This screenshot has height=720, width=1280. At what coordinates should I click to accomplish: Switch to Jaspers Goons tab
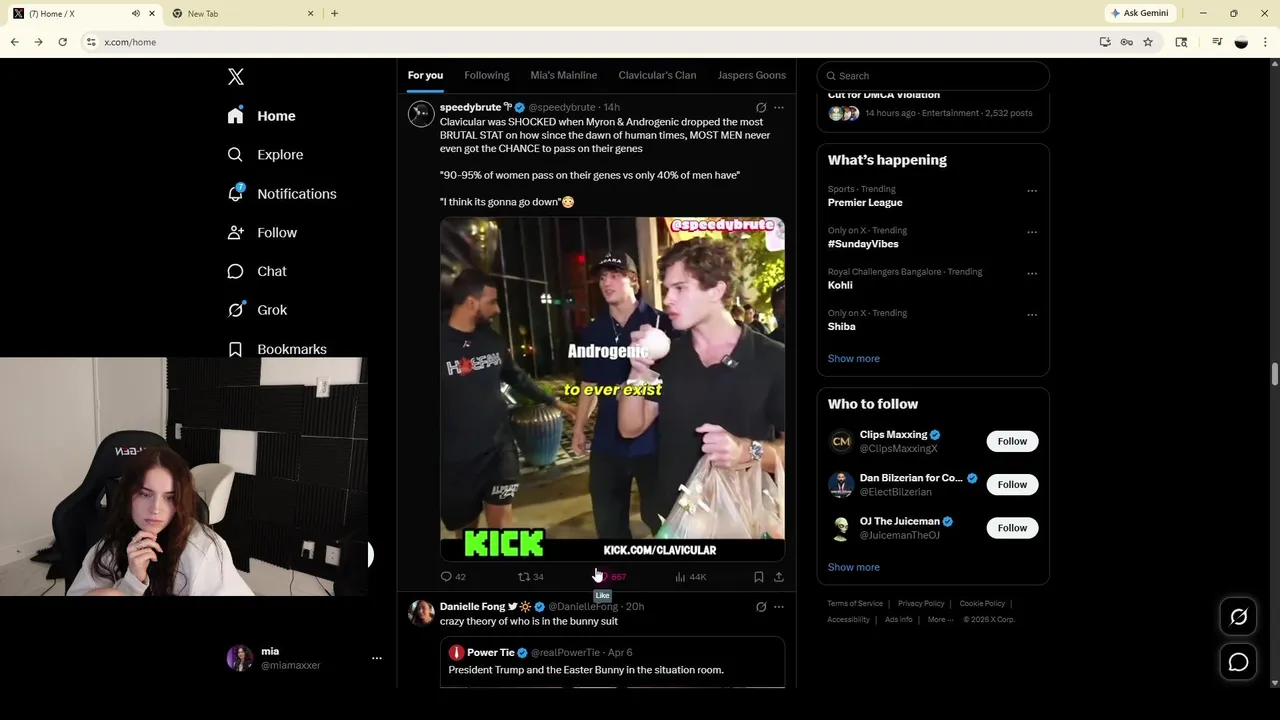(752, 75)
